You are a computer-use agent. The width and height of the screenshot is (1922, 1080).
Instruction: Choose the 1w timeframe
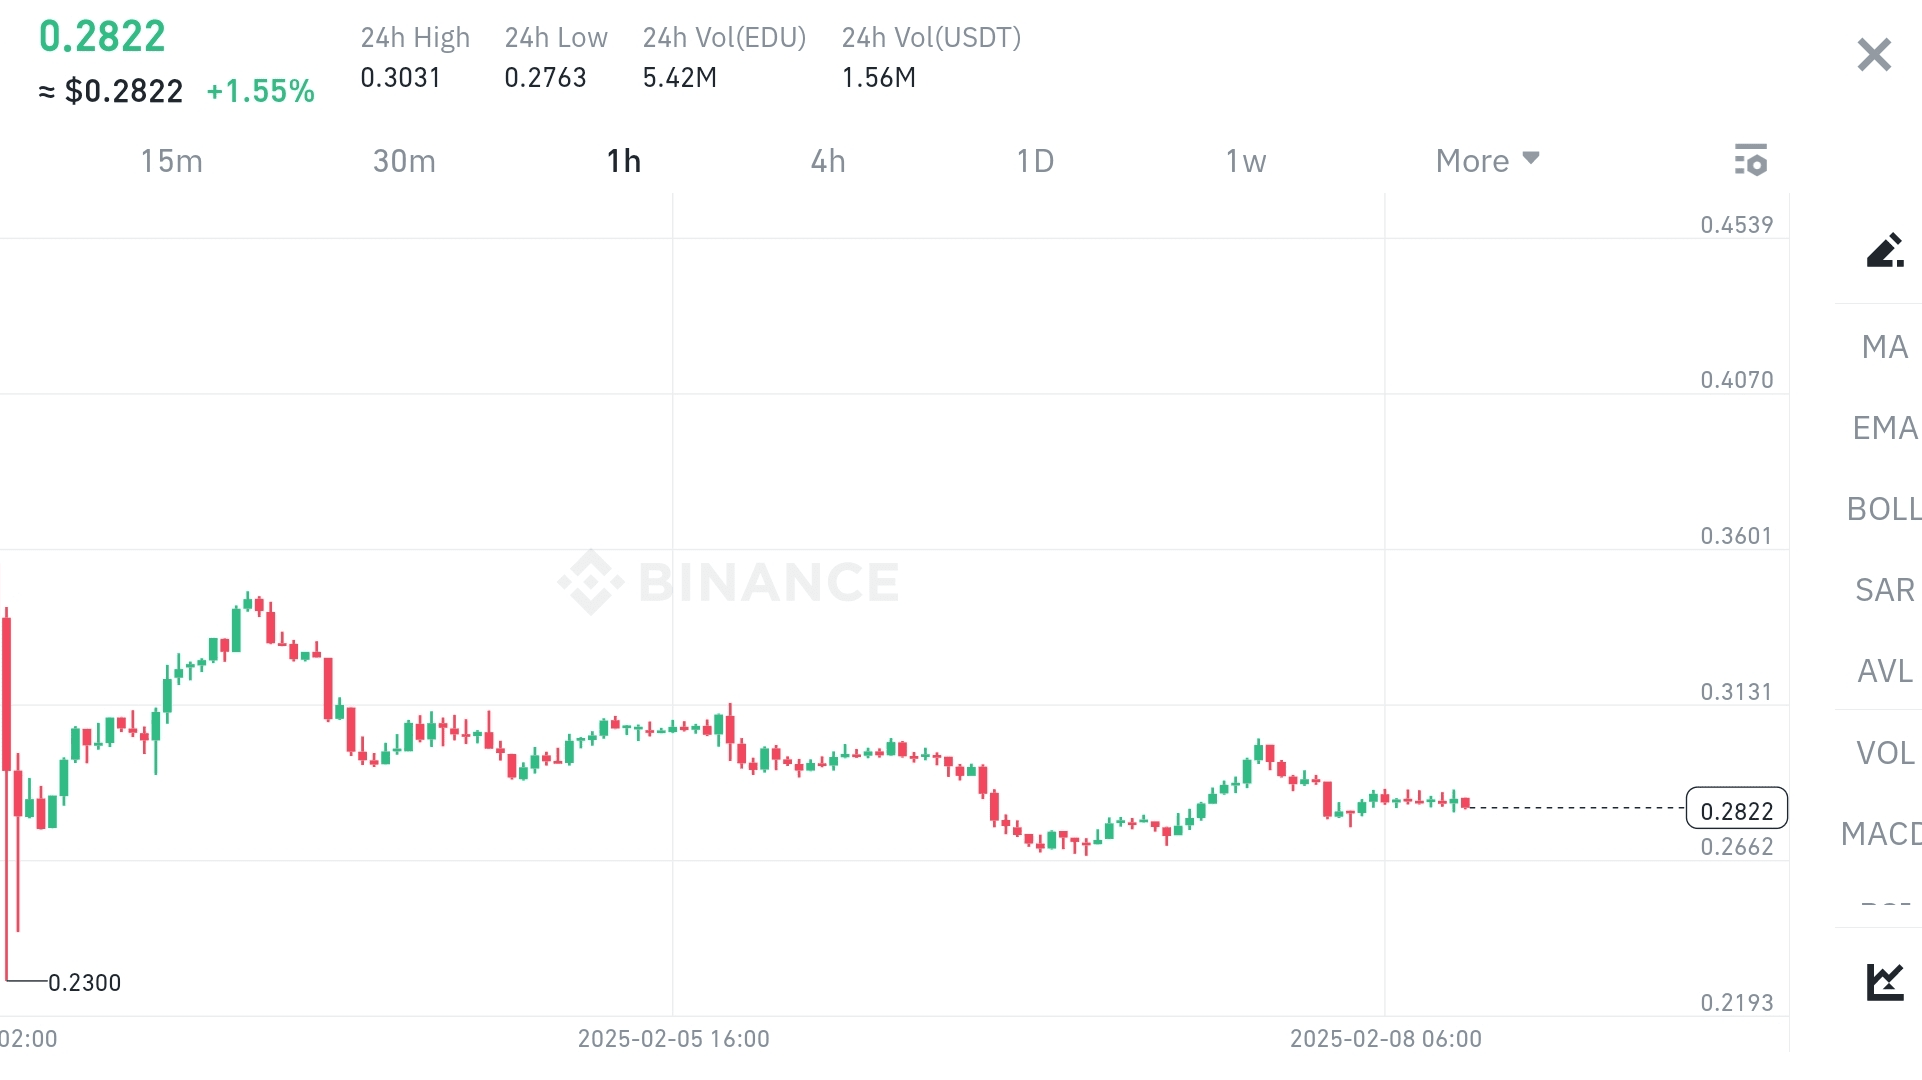tap(1246, 161)
